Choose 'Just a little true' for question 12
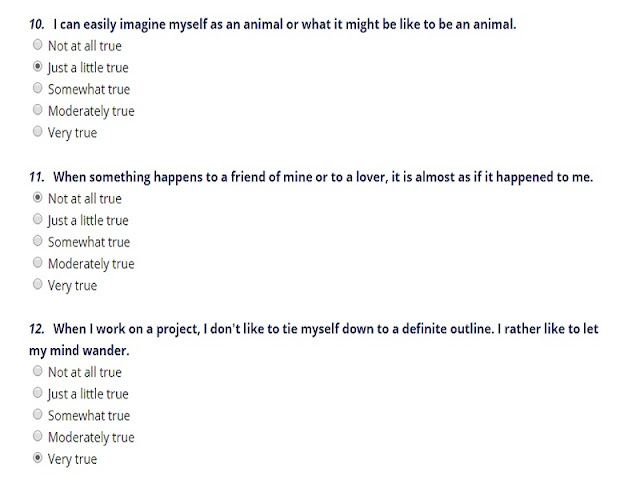The image size is (640, 480). [38, 393]
